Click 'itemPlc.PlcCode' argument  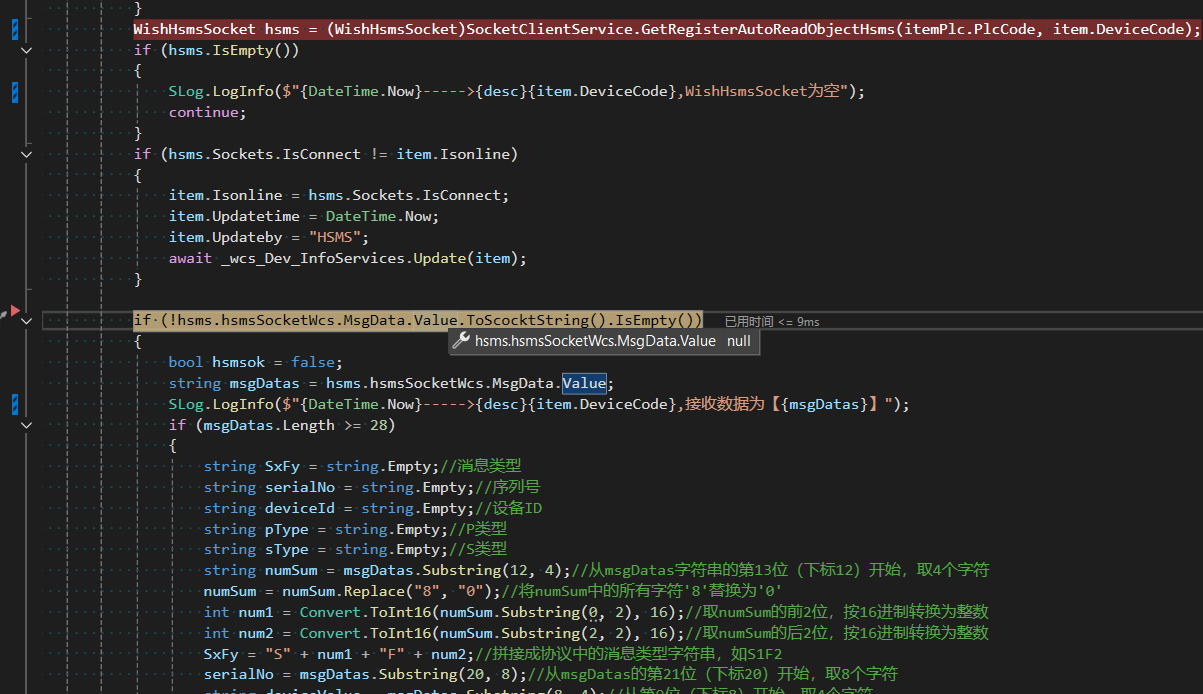click(969, 29)
